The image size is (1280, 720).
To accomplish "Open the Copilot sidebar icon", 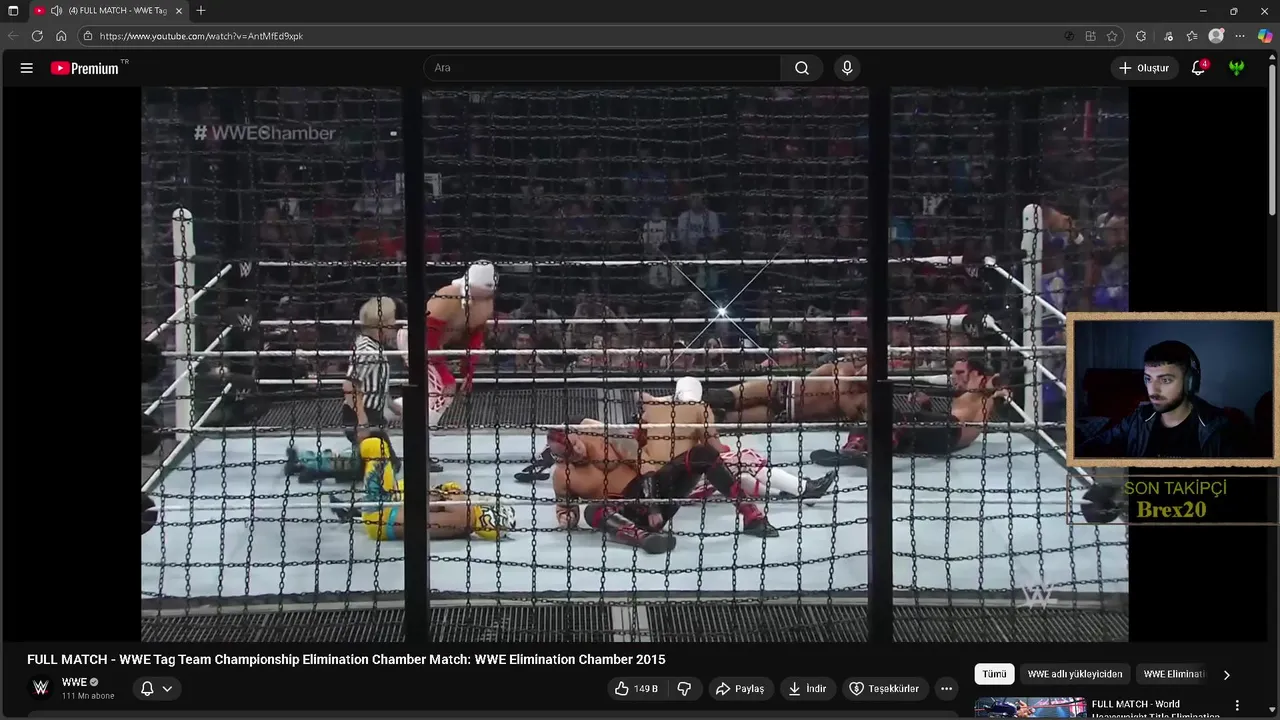I will (1265, 36).
